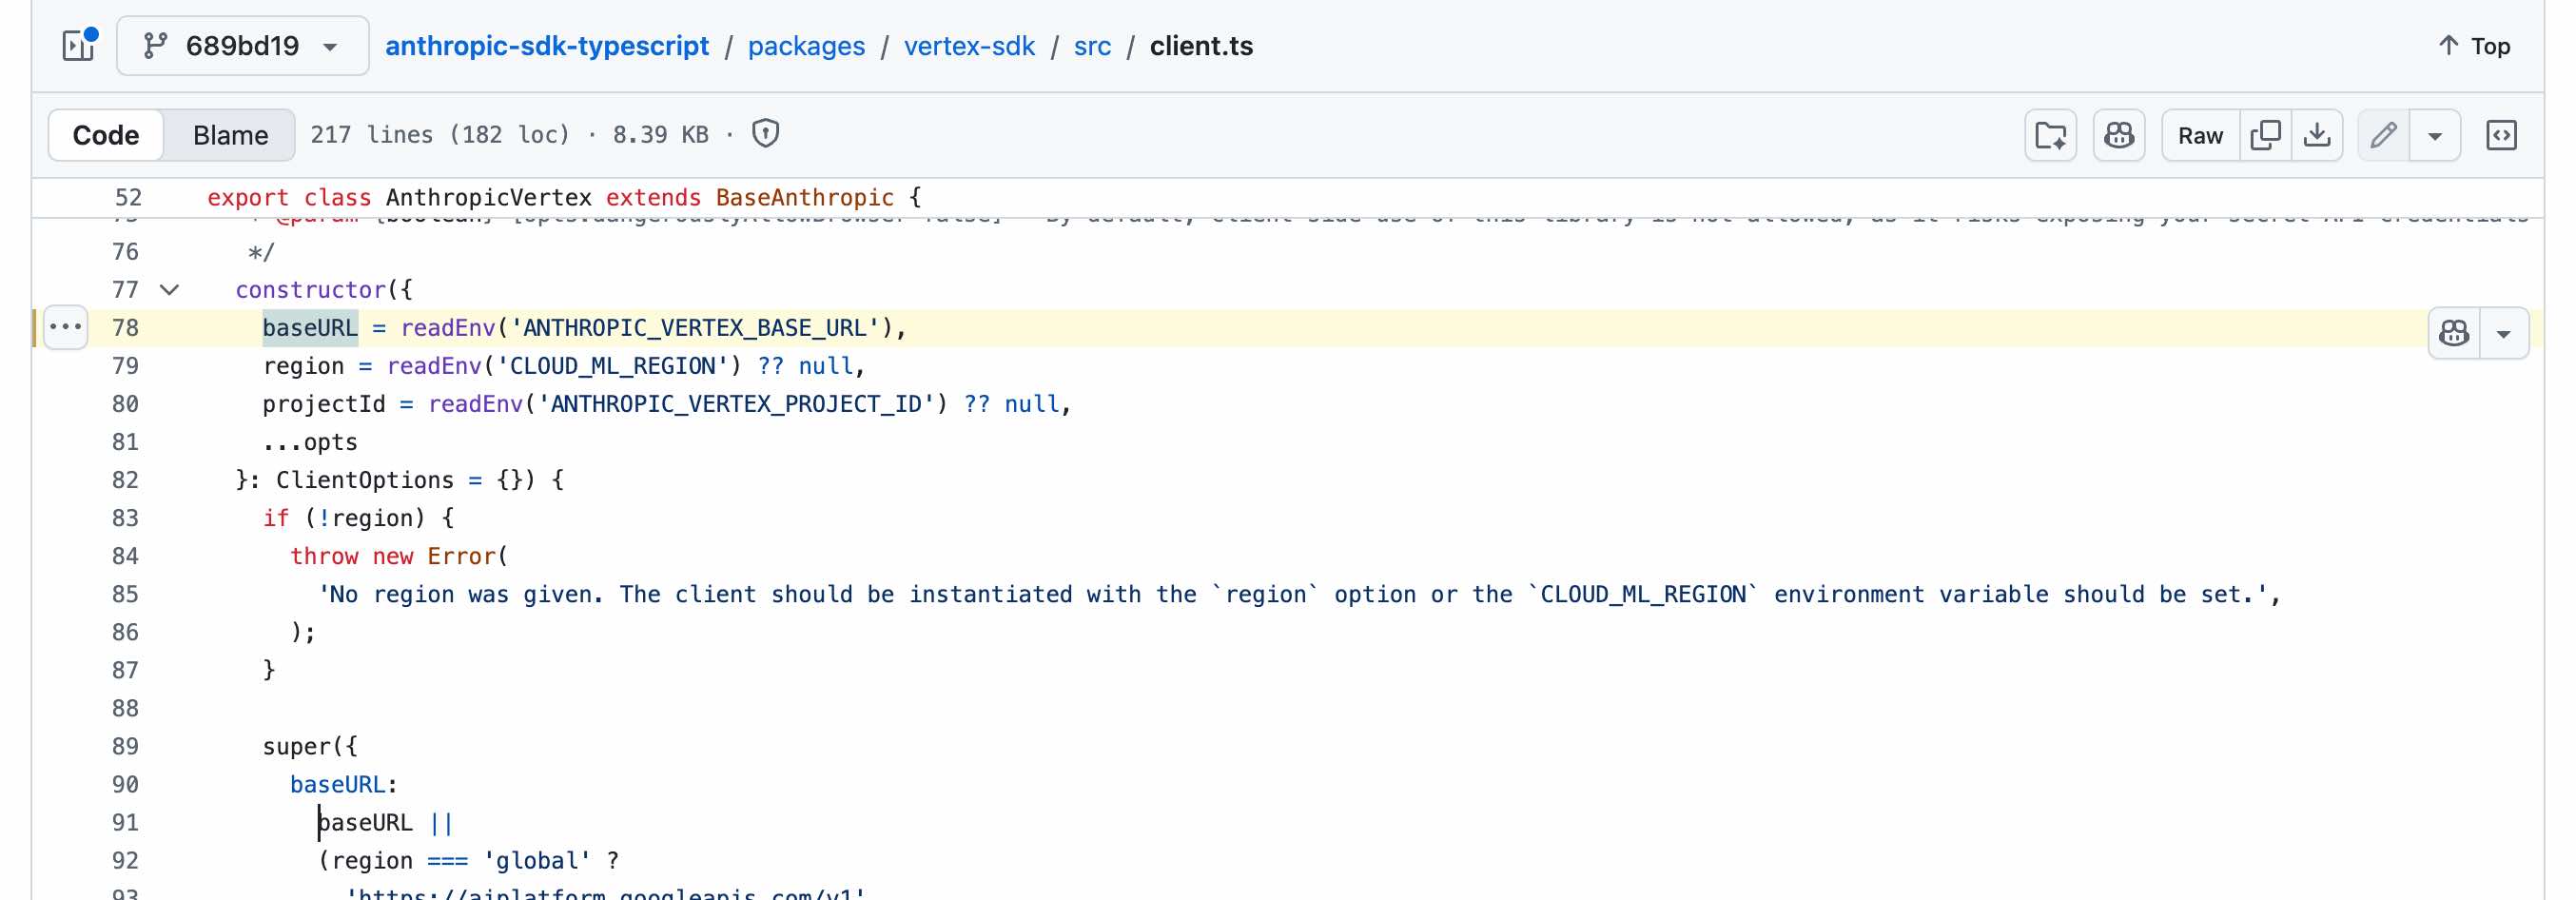Image resolution: width=2576 pixels, height=900 pixels.
Task: Switch to the Blame view tab
Action: 230,135
